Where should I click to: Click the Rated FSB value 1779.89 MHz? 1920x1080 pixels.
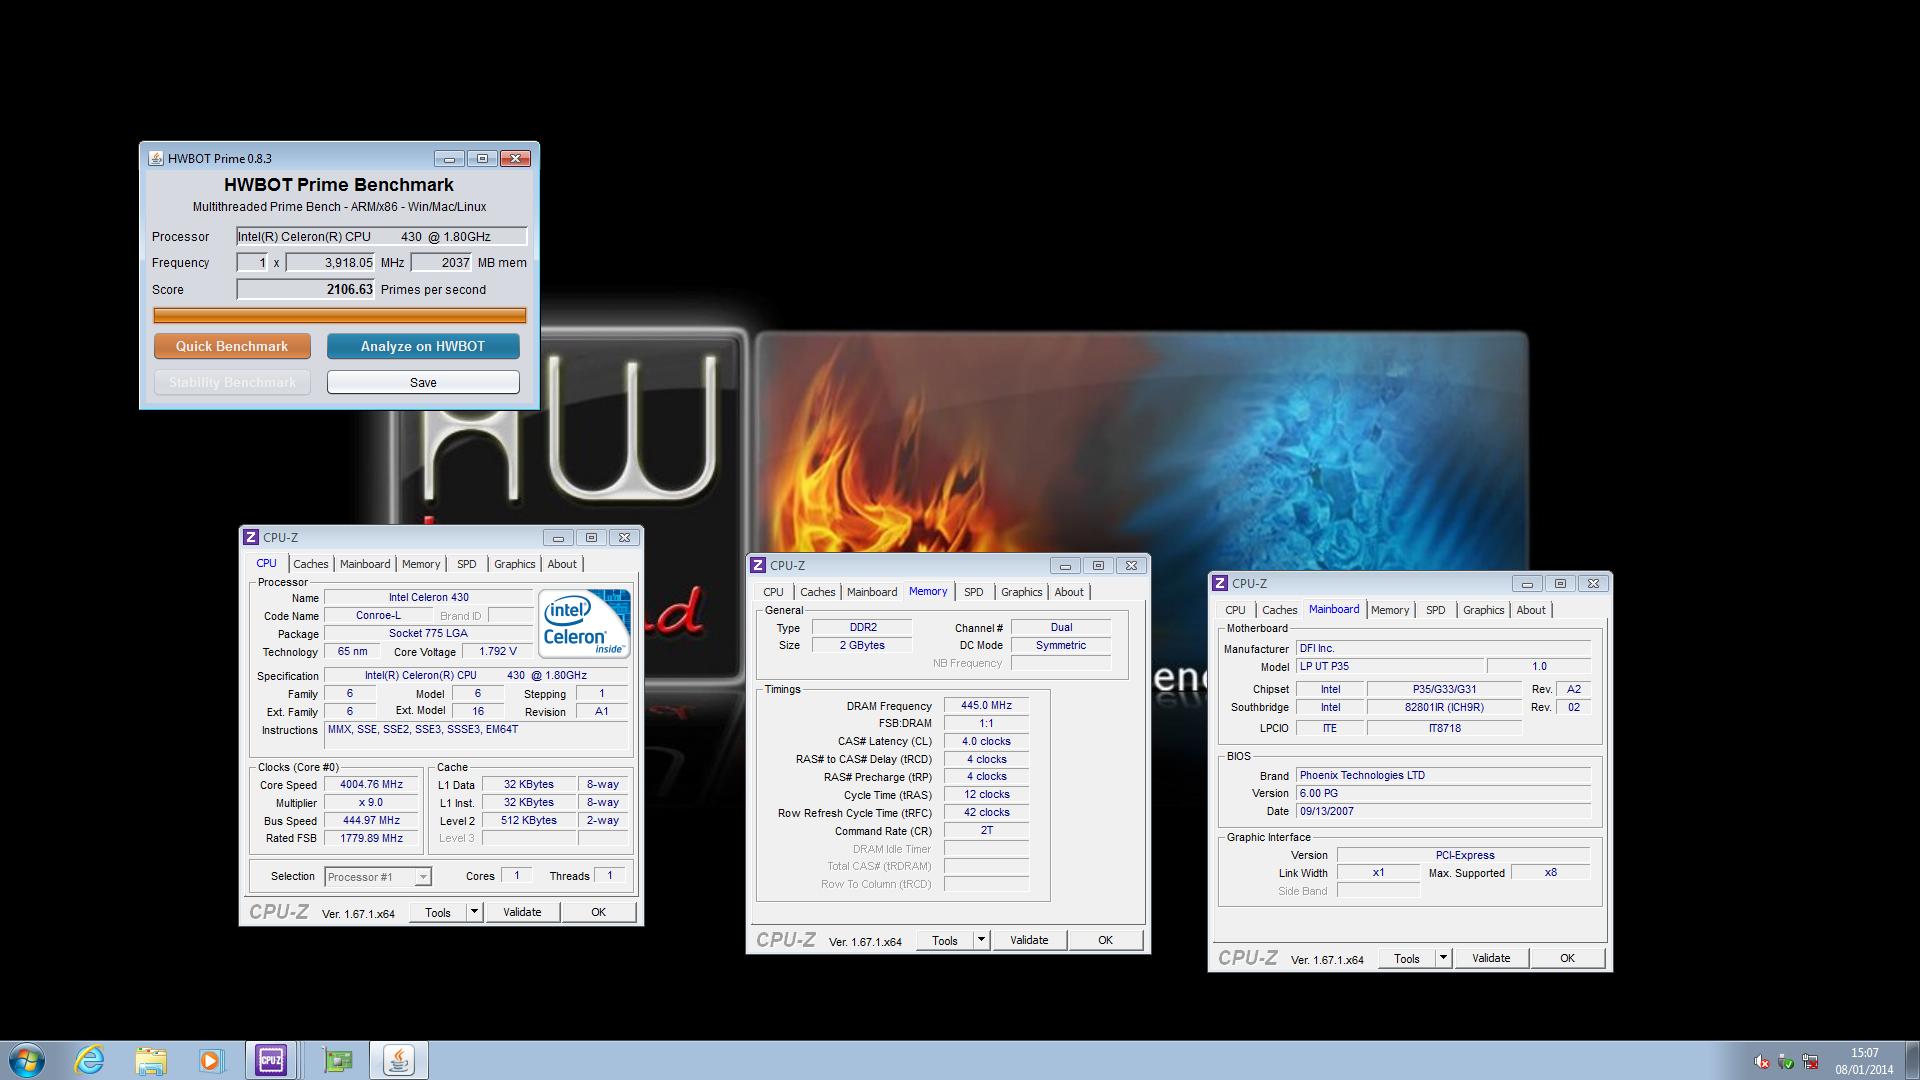pyautogui.click(x=371, y=839)
